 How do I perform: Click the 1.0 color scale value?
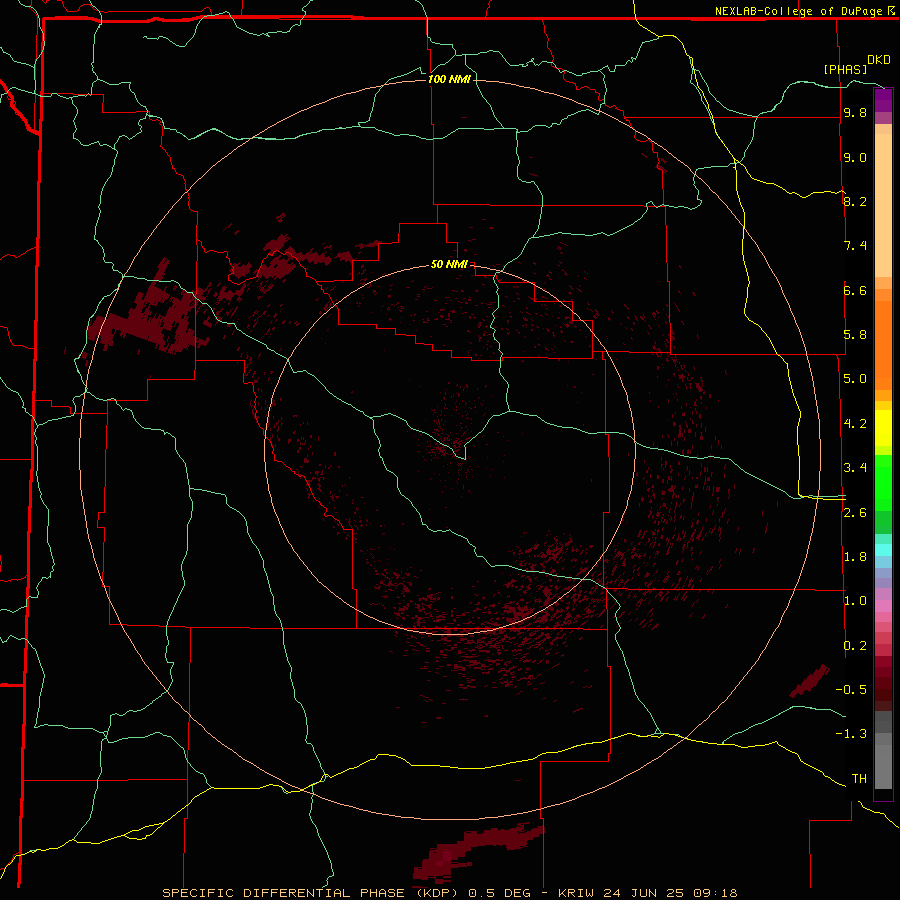855,601
